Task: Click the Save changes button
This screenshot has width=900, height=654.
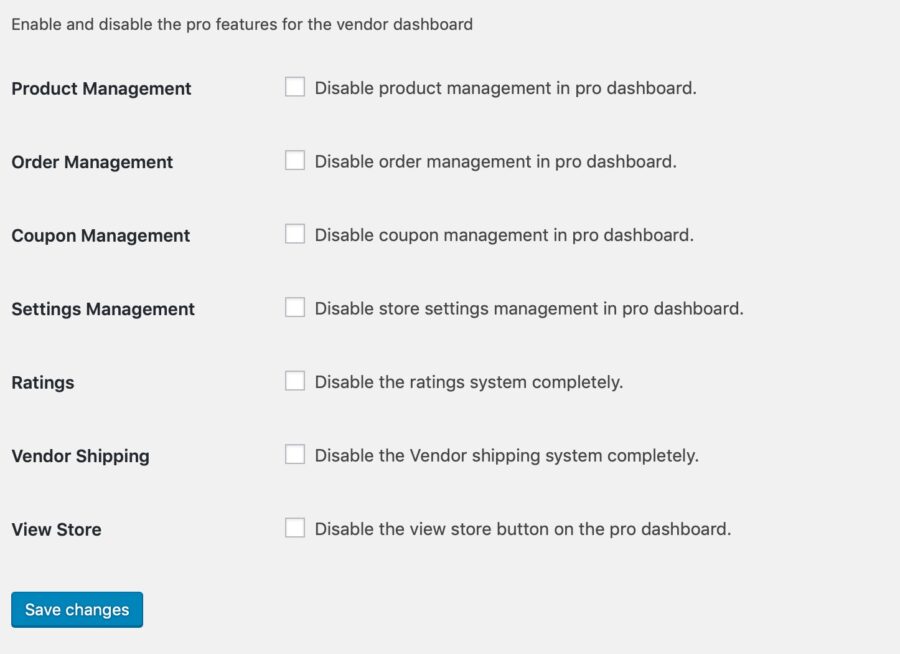Action: tap(76, 609)
